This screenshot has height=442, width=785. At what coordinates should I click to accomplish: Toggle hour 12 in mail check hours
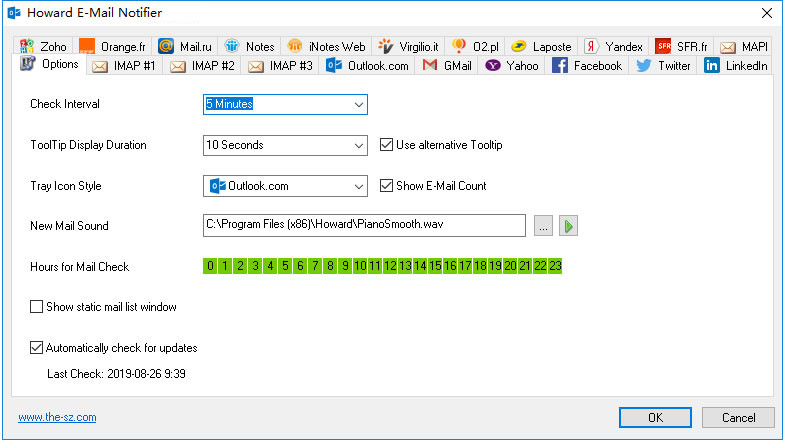[x=390, y=266]
